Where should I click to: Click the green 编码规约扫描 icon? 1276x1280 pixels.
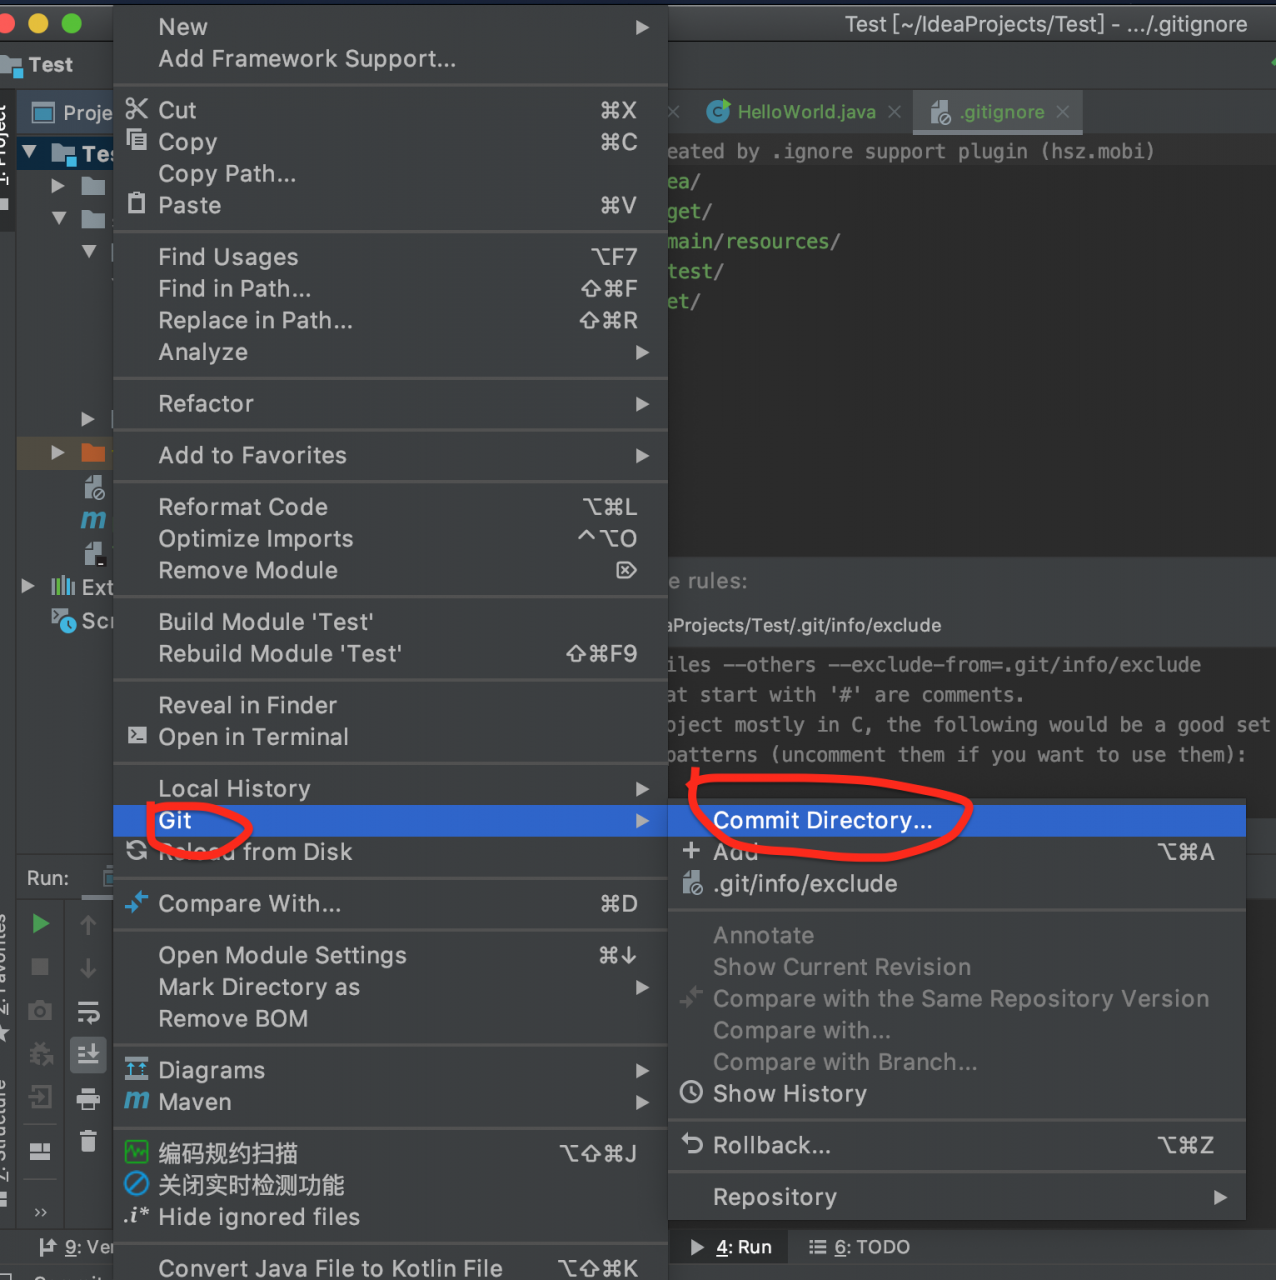pyautogui.click(x=137, y=1152)
